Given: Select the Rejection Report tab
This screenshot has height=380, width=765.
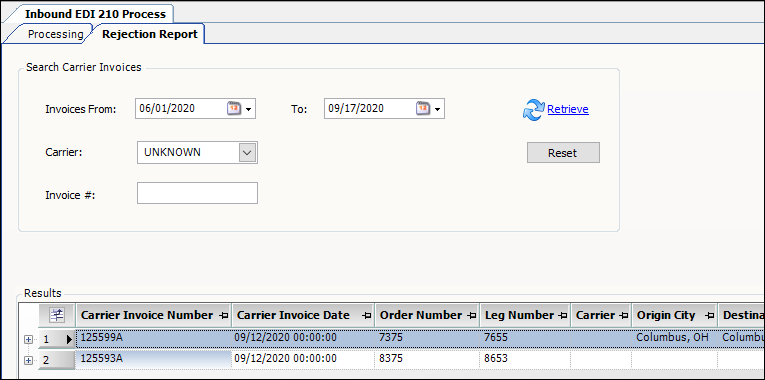Looking at the screenshot, I should [150, 34].
